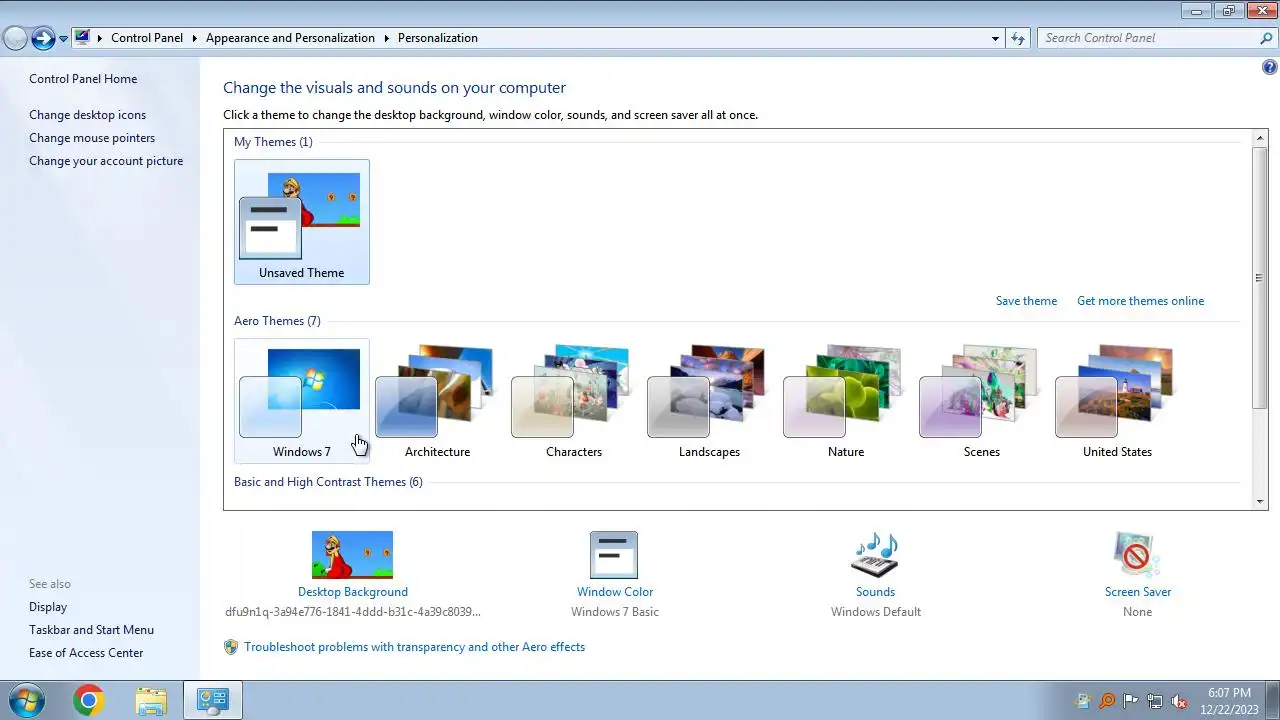Click the search magnifier icon

[1266, 38]
